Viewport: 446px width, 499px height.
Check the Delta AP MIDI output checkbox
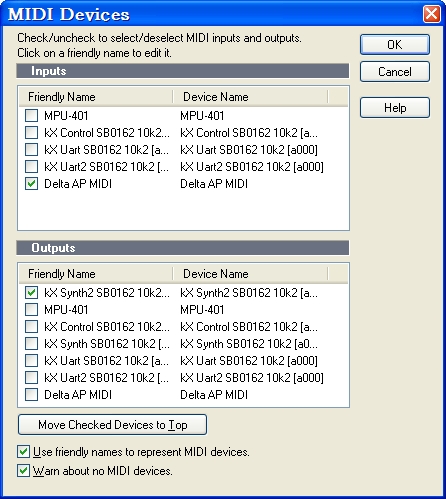click(31, 395)
